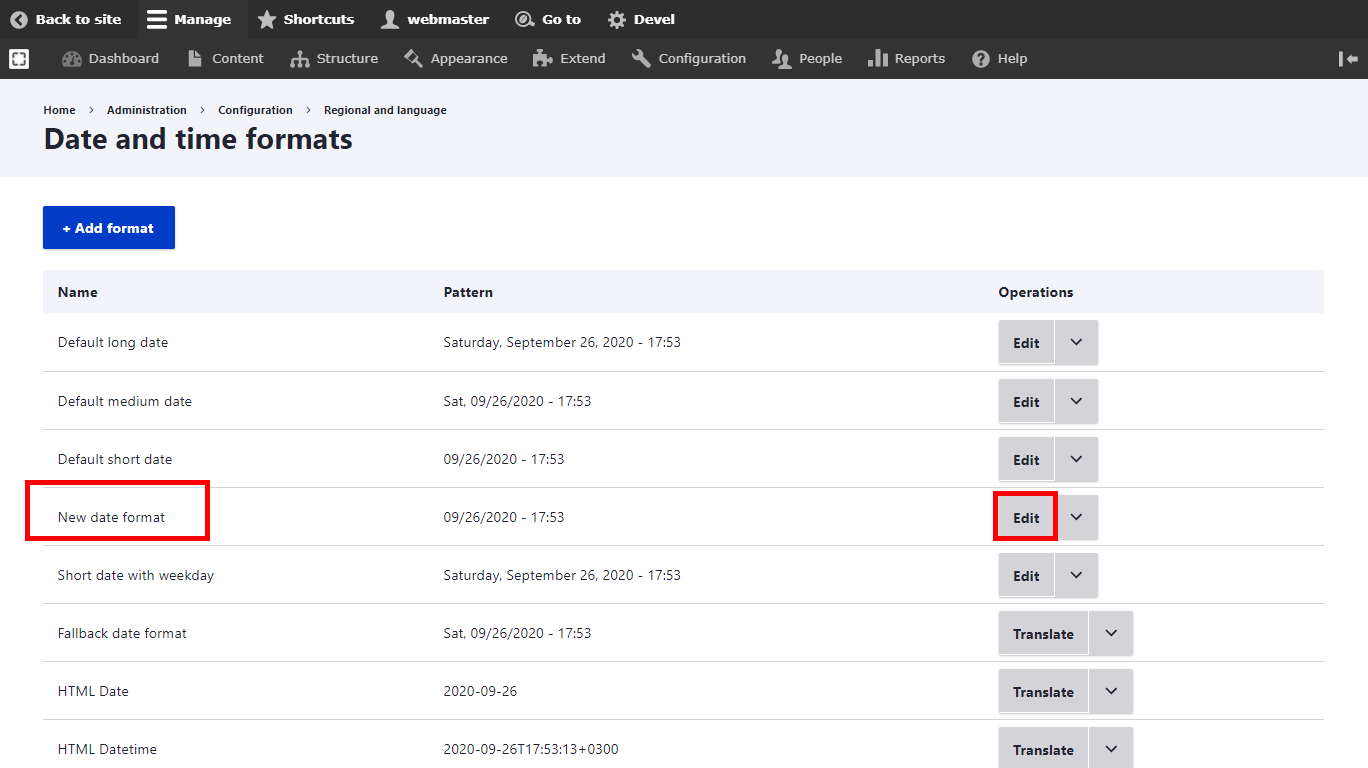This screenshot has width=1368, height=768.
Task: Expand operations dropdown for Default long date
Action: [x=1076, y=342]
